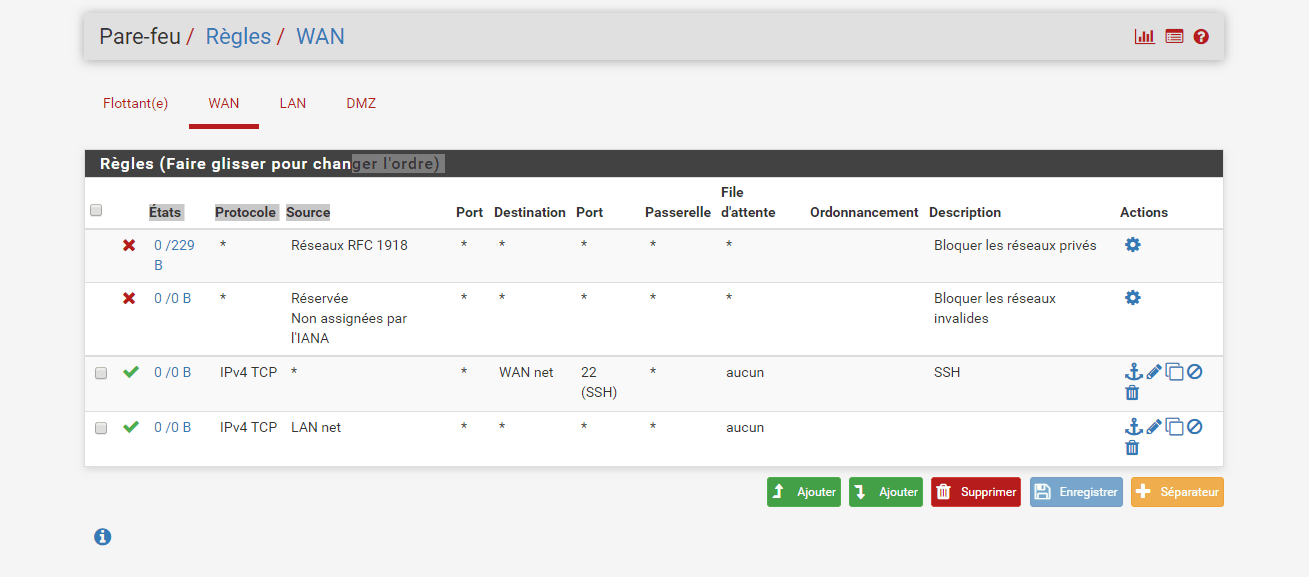Add rule to end of list (down arrow Ajouter)
The width and height of the screenshot is (1309, 577).
[886, 492]
